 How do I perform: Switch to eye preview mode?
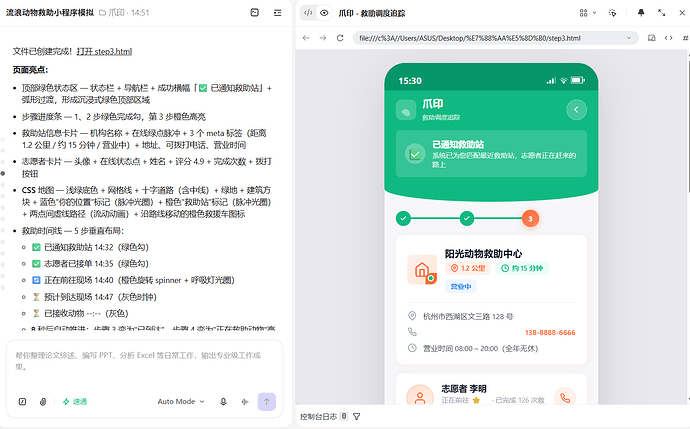[324, 13]
